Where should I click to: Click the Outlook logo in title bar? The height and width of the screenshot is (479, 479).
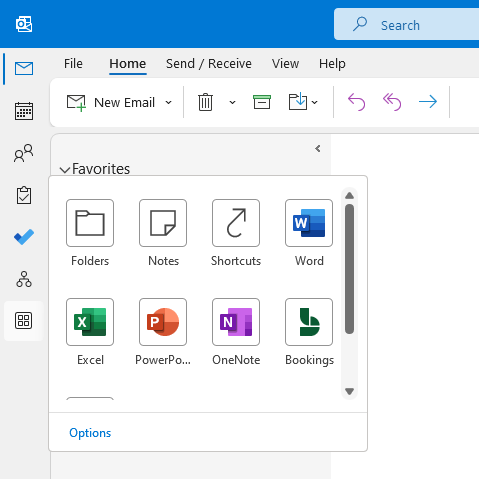(x=24, y=24)
